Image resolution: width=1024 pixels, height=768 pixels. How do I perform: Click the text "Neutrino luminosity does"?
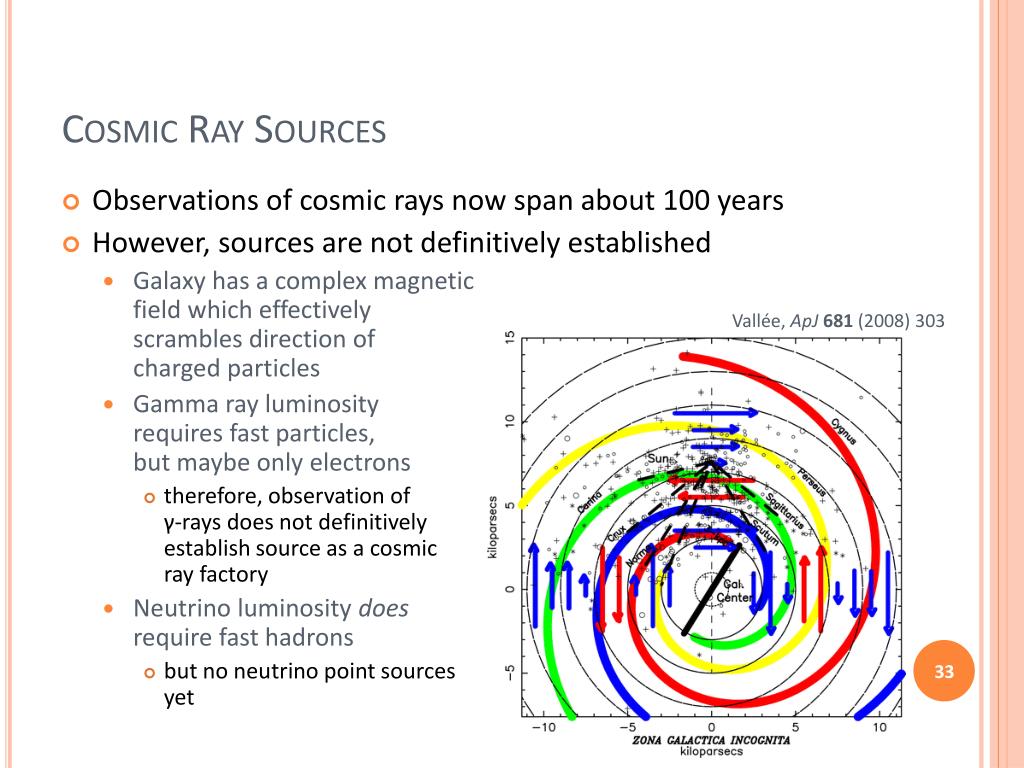pos(270,609)
